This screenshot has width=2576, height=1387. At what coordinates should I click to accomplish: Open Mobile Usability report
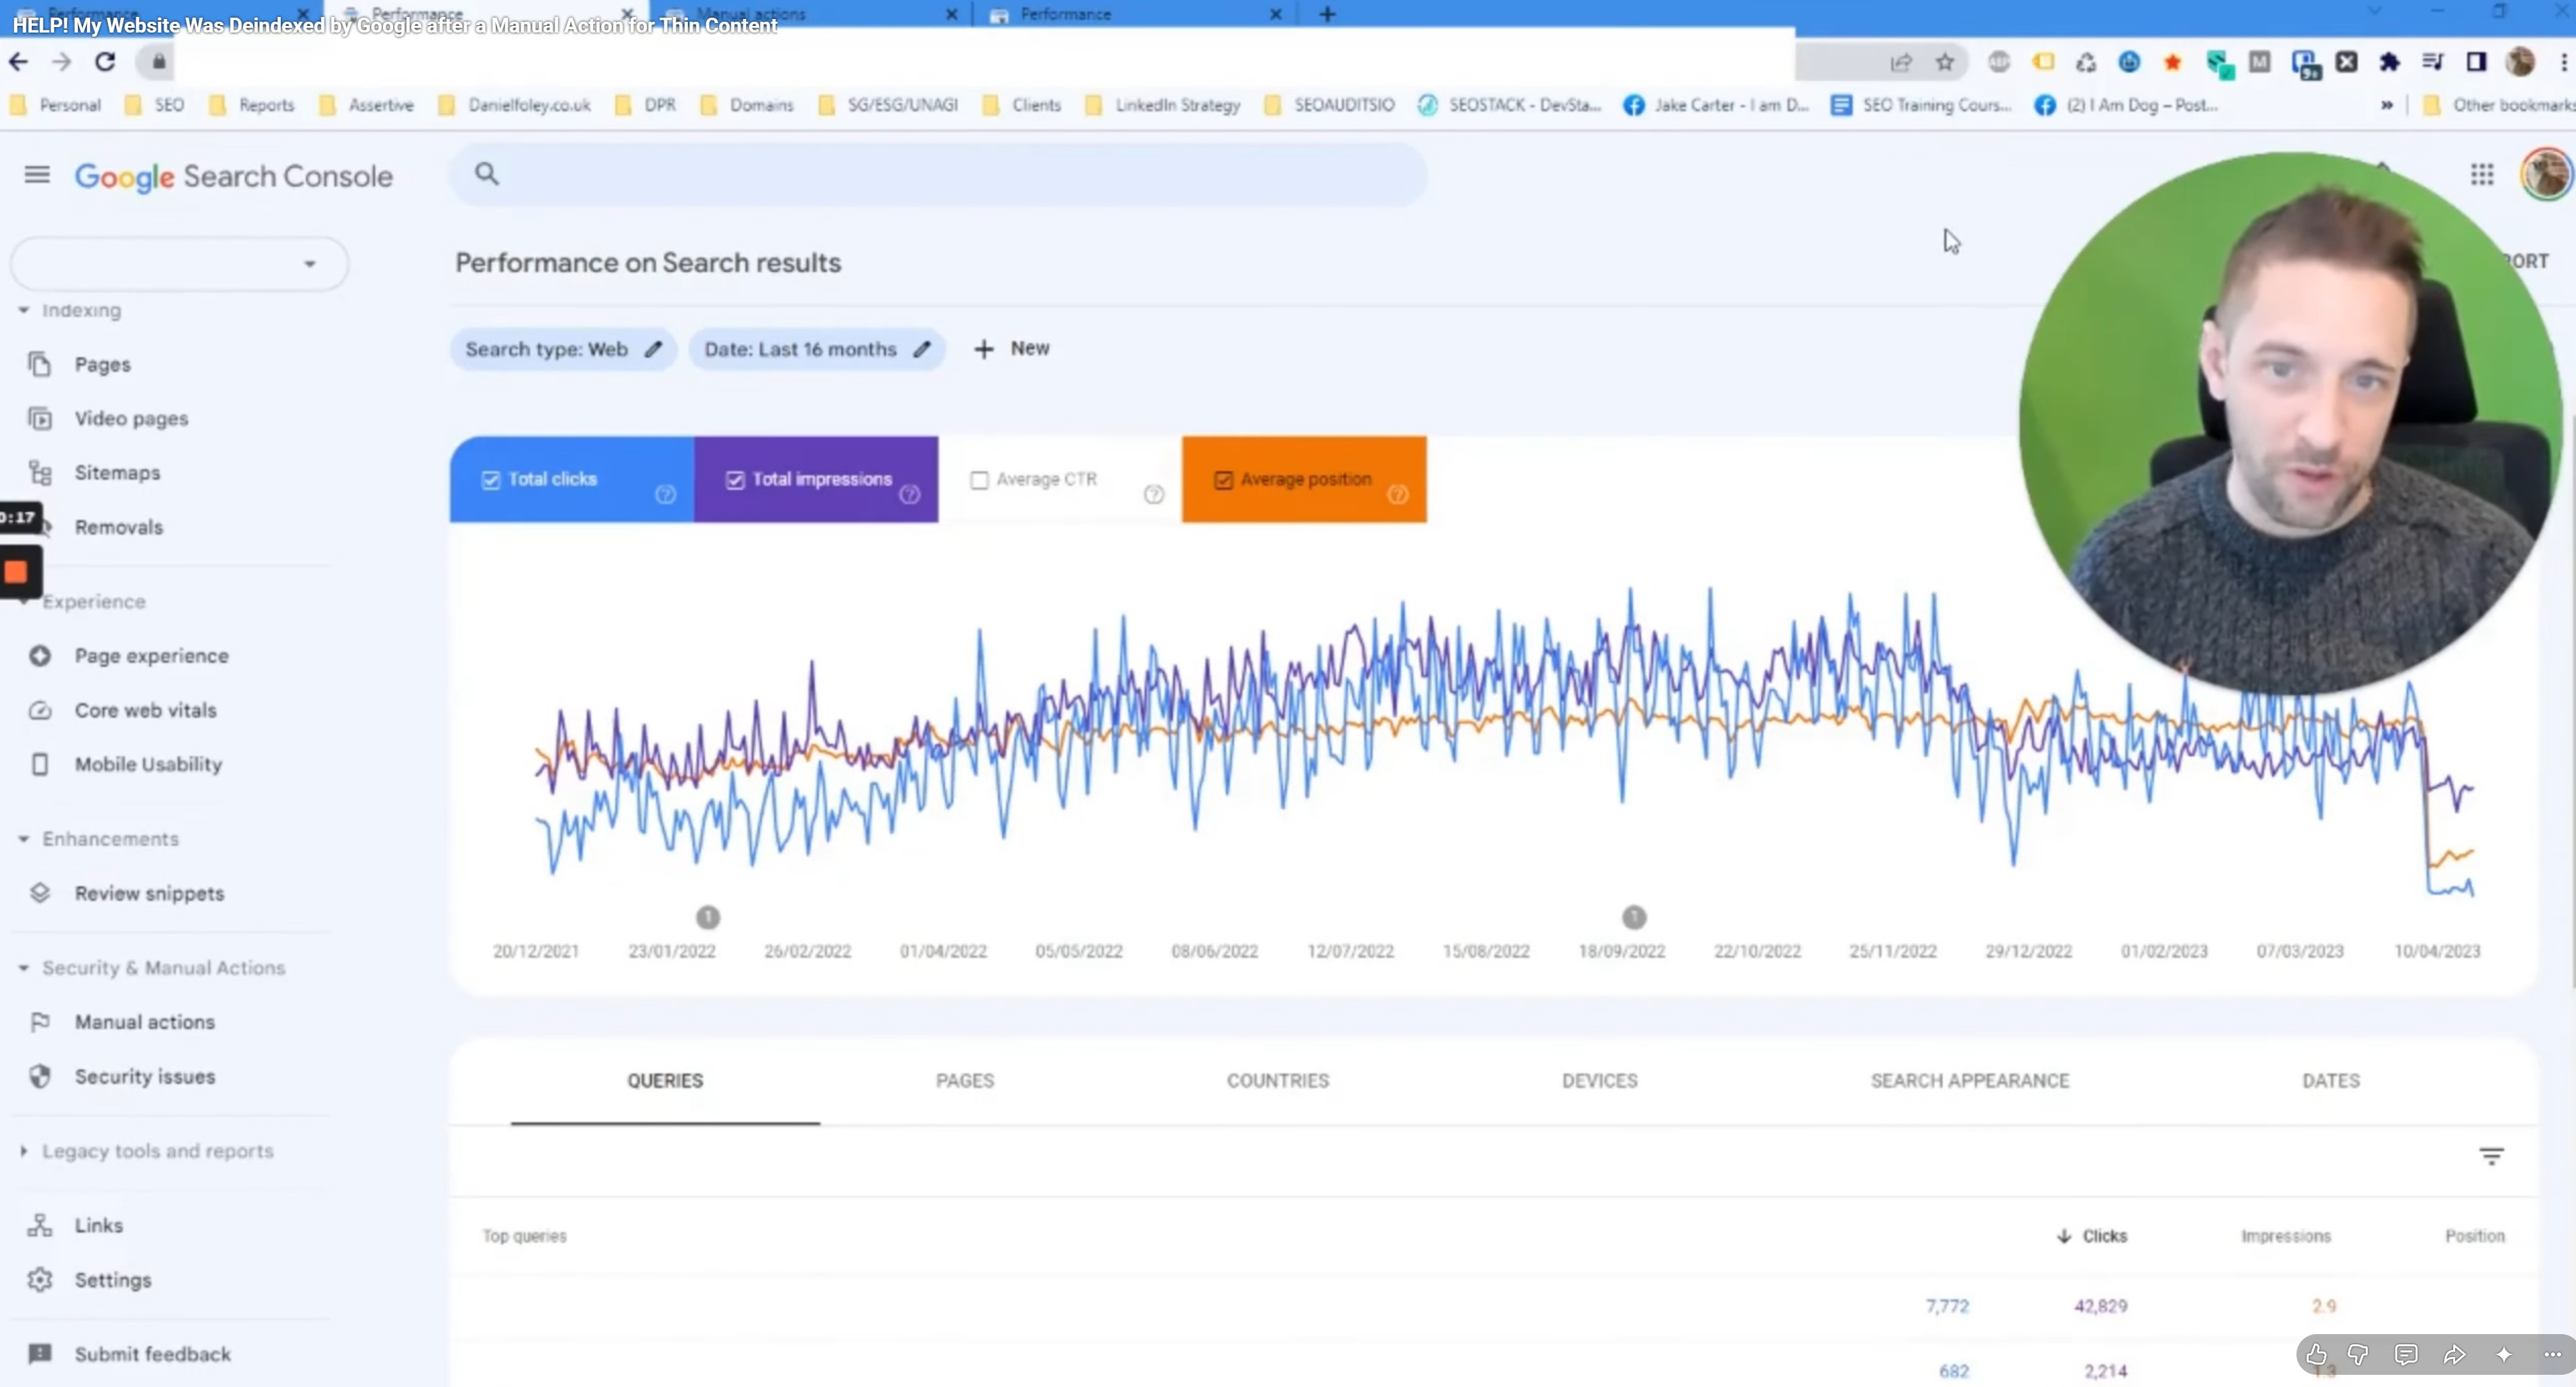coord(148,764)
